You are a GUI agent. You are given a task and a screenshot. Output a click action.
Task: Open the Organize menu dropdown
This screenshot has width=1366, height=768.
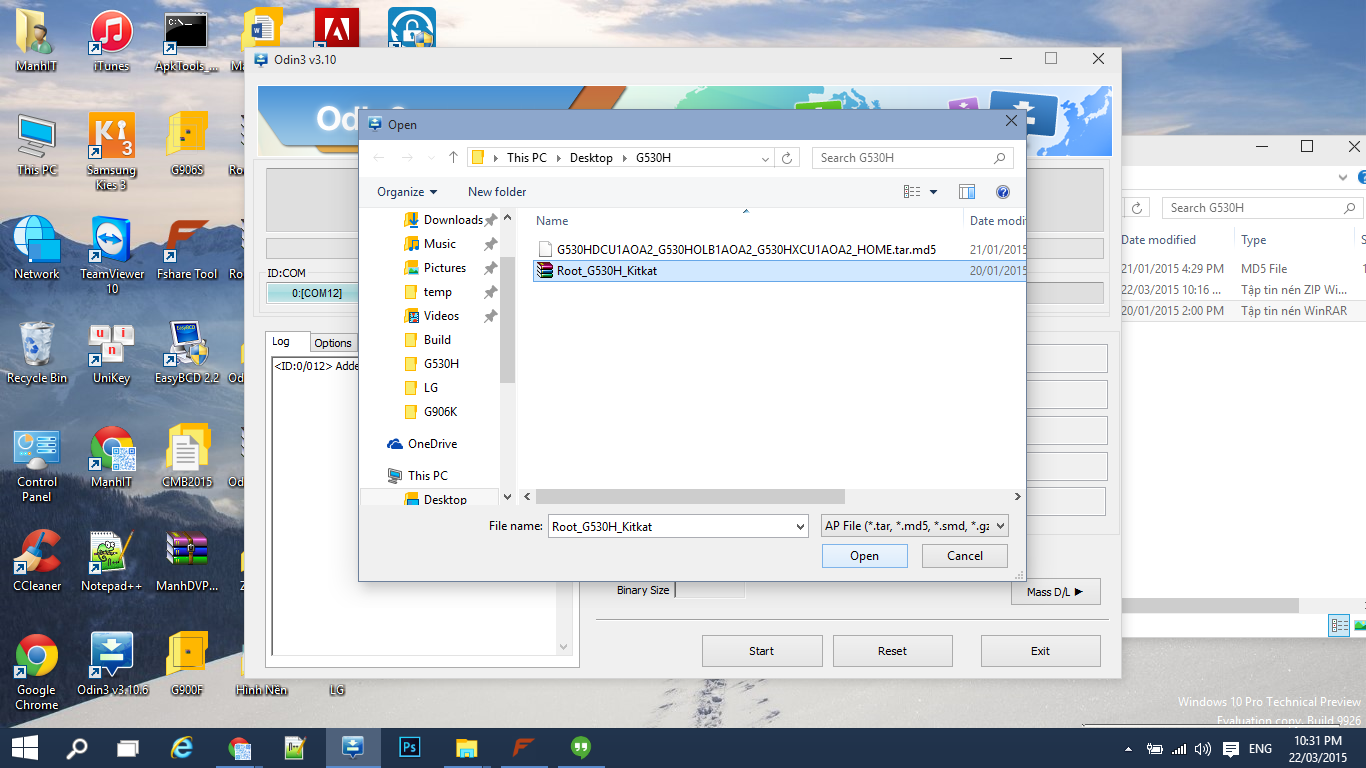407,192
